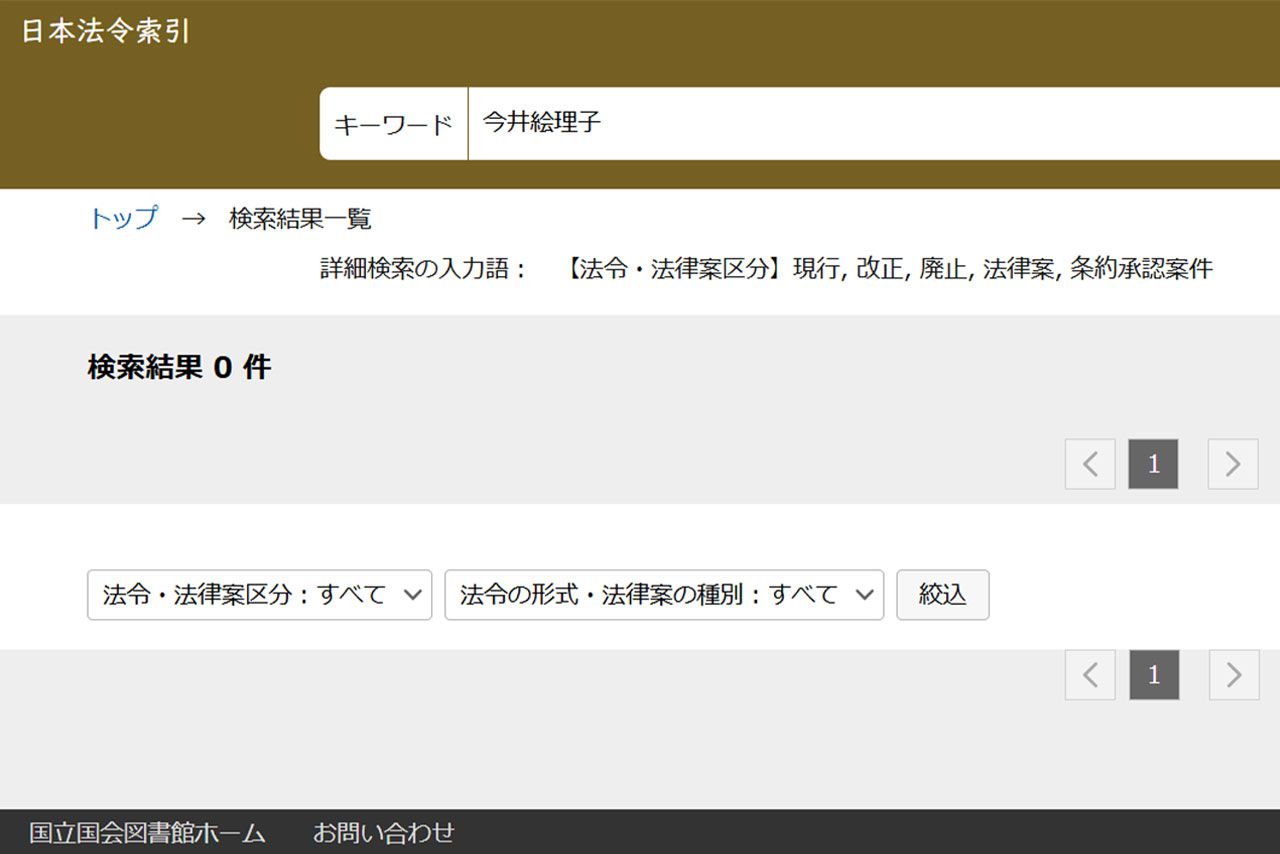Click the previous page arrow in top pagination
The width and height of the screenshot is (1280, 854).
(1090, 464)
